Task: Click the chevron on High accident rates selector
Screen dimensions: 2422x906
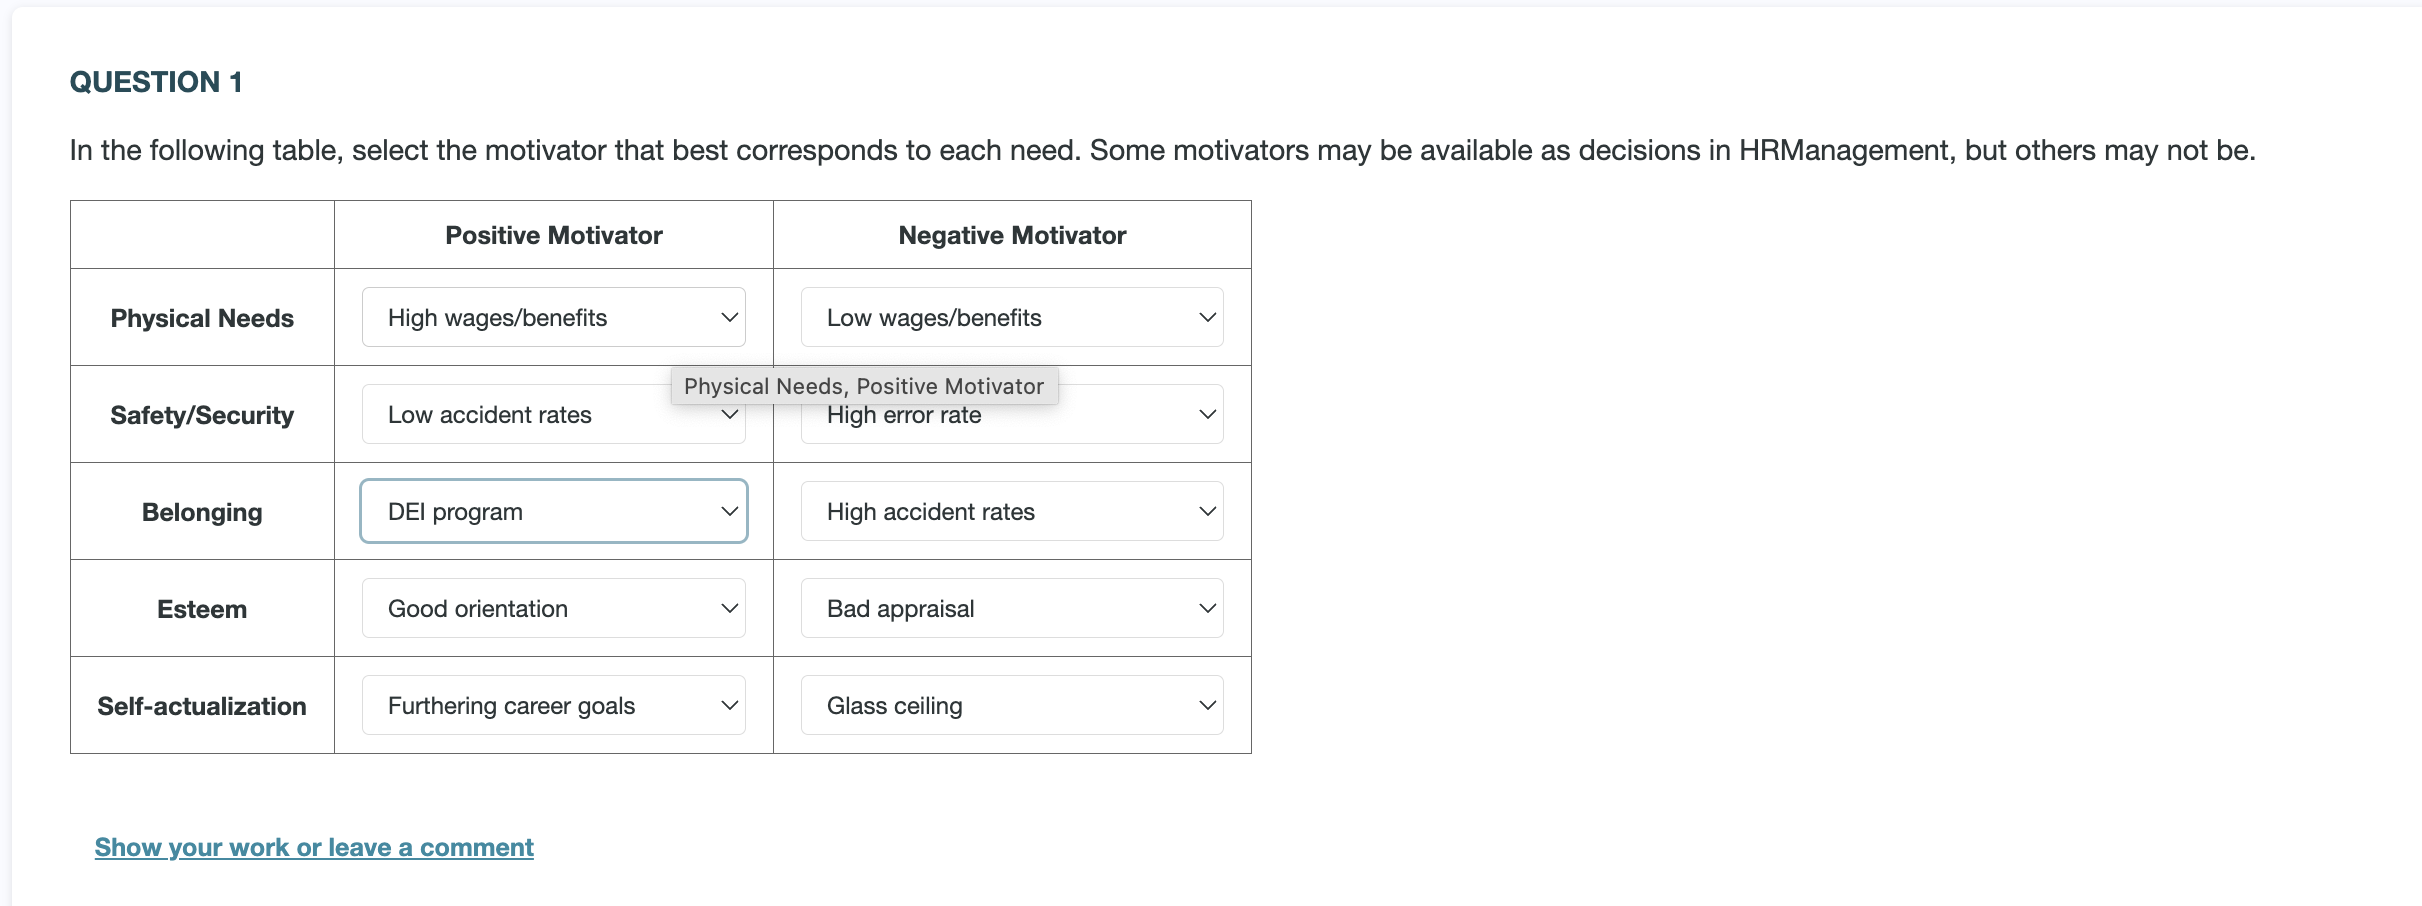Action: 1207,511
